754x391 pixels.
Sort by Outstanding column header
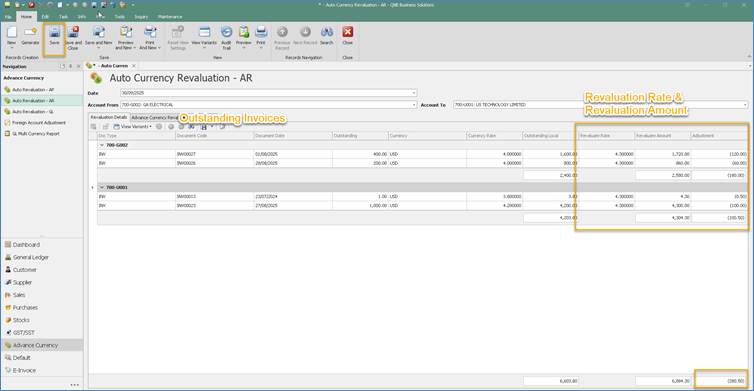point(360,136)
